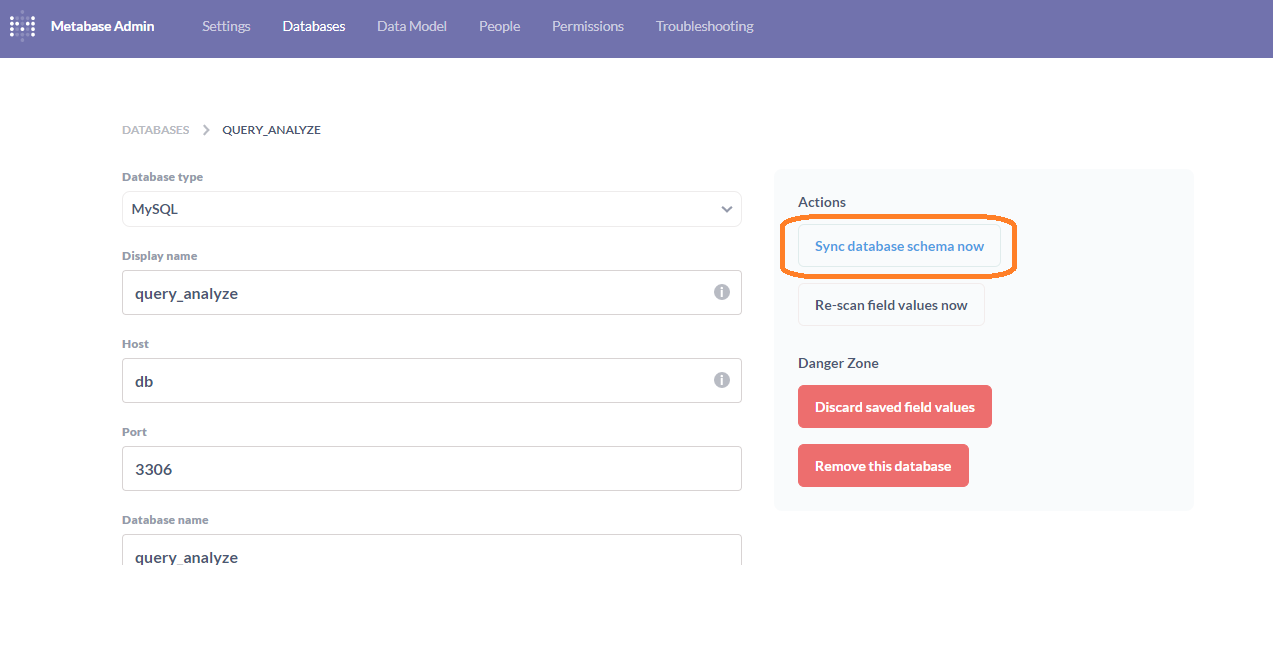Open the Troubleshooting tab
Image resolution: width=1273 pixels, height=648 pixels.
pyautogui.click(x=705, y=26)
